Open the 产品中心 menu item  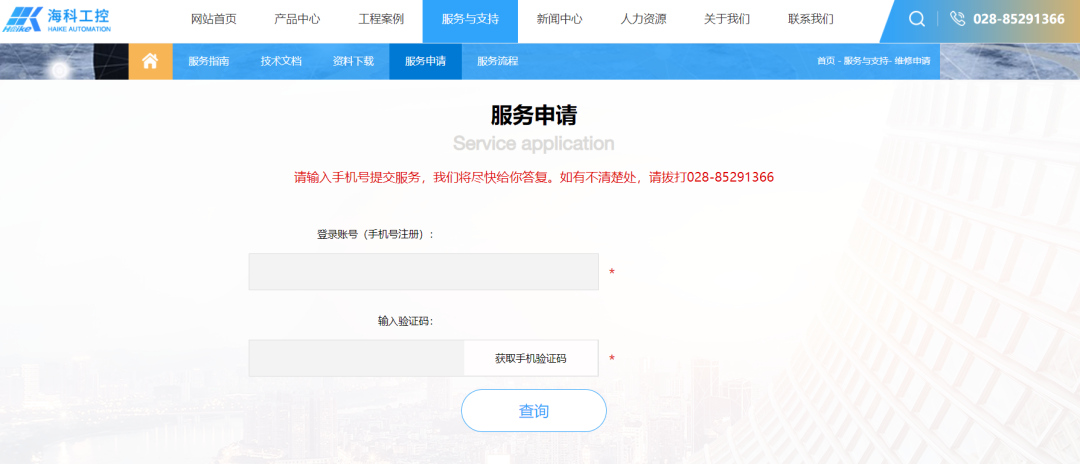click(297, 19)
